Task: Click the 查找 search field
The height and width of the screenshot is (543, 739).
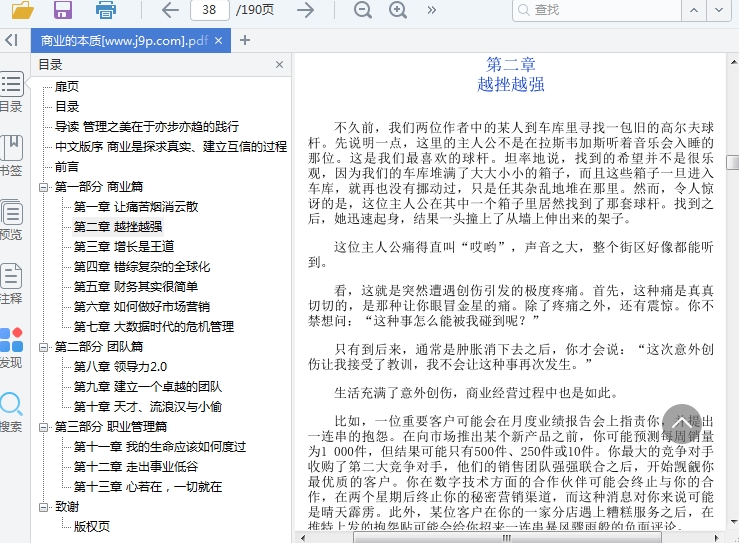Action: [597, 10]
